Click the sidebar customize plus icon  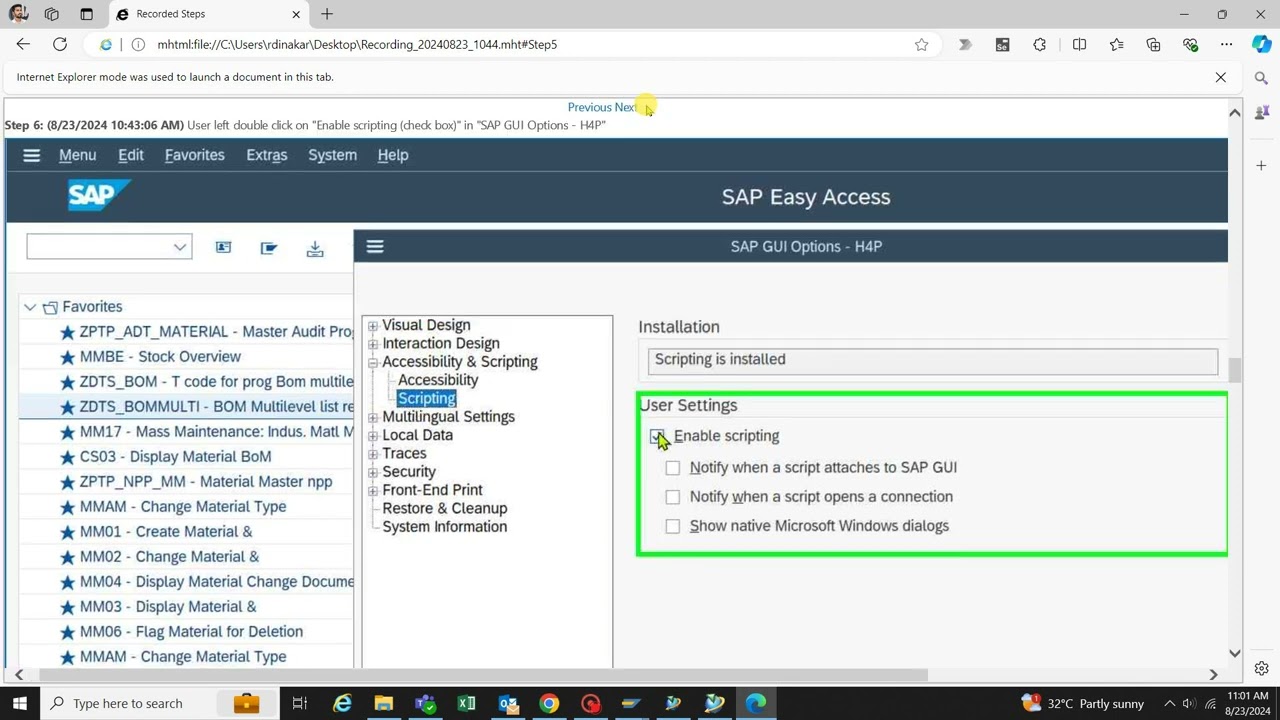1261,165
